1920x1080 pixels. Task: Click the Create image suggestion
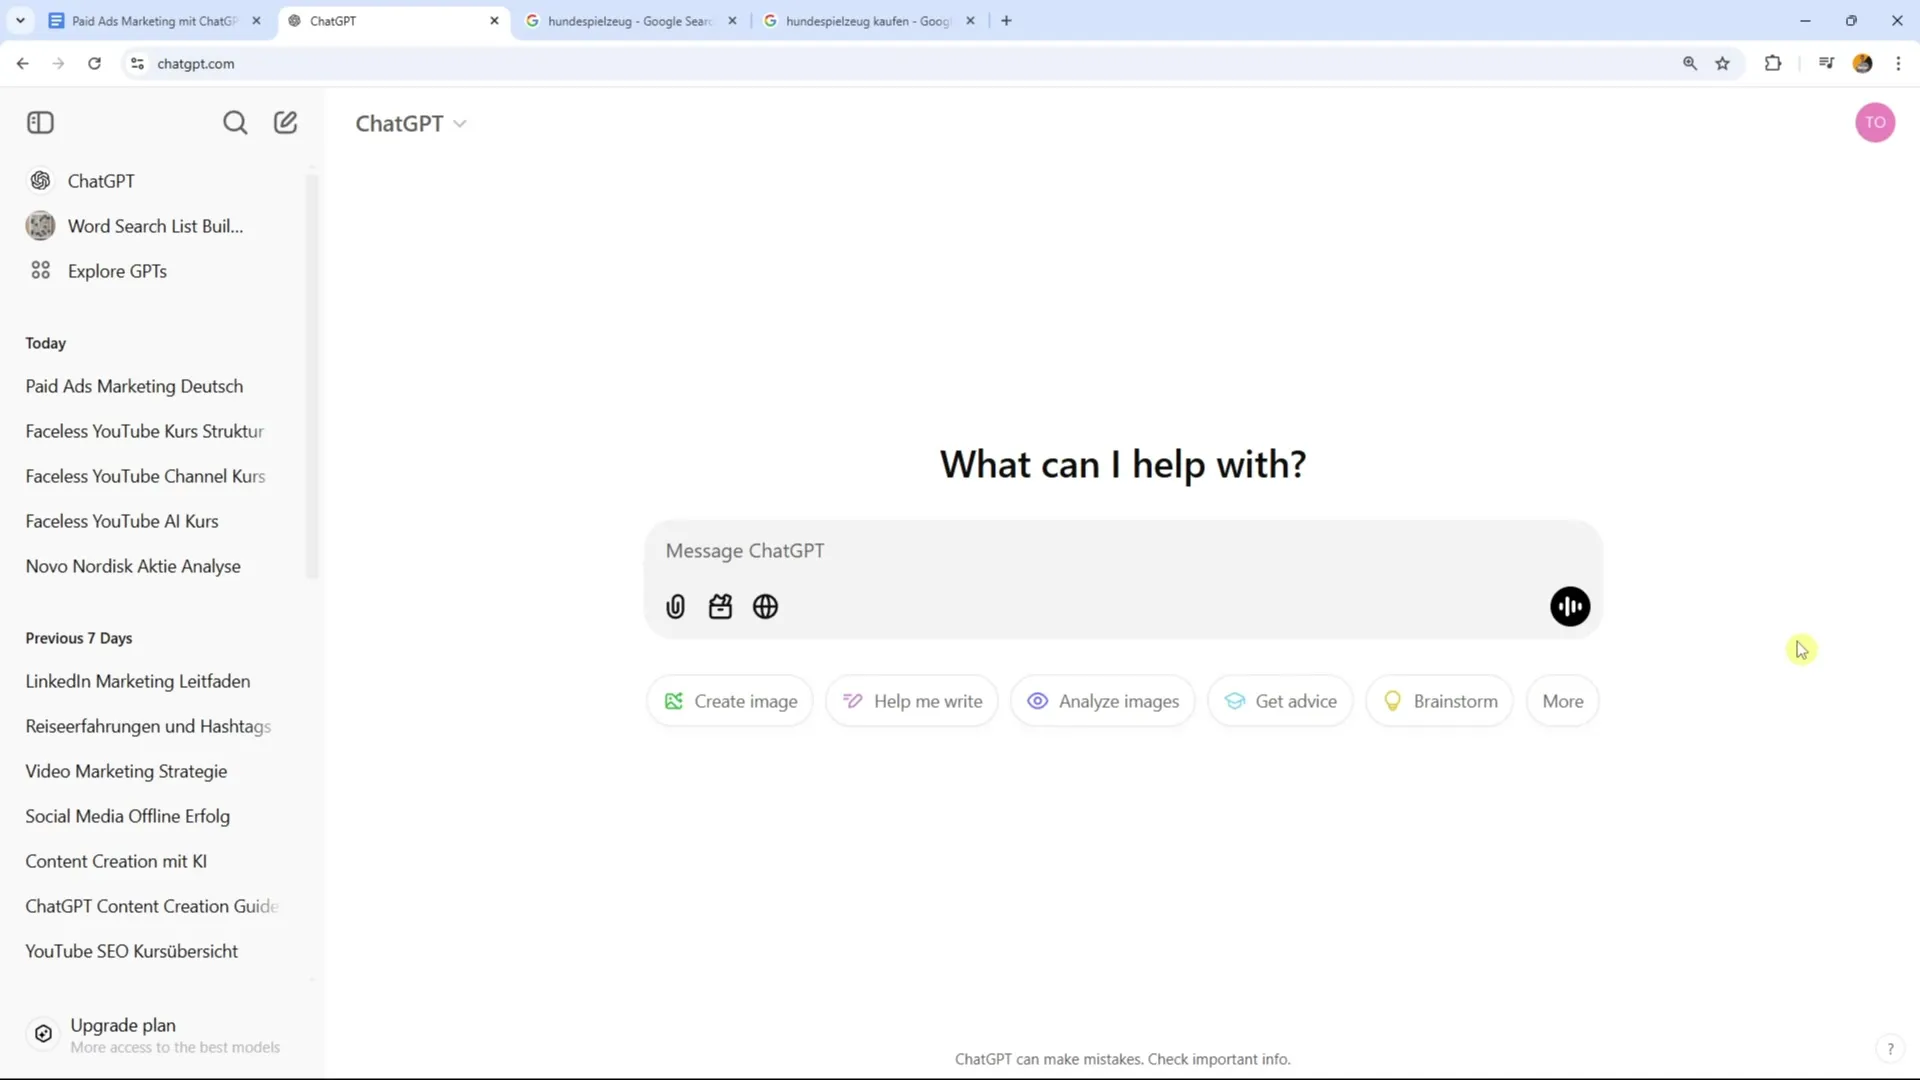point(730,701)
